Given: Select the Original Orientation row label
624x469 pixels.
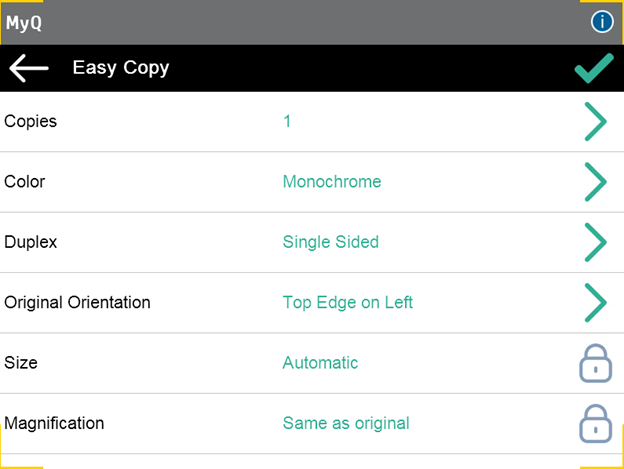Looking at the screenshot, I should pos(77,302).
